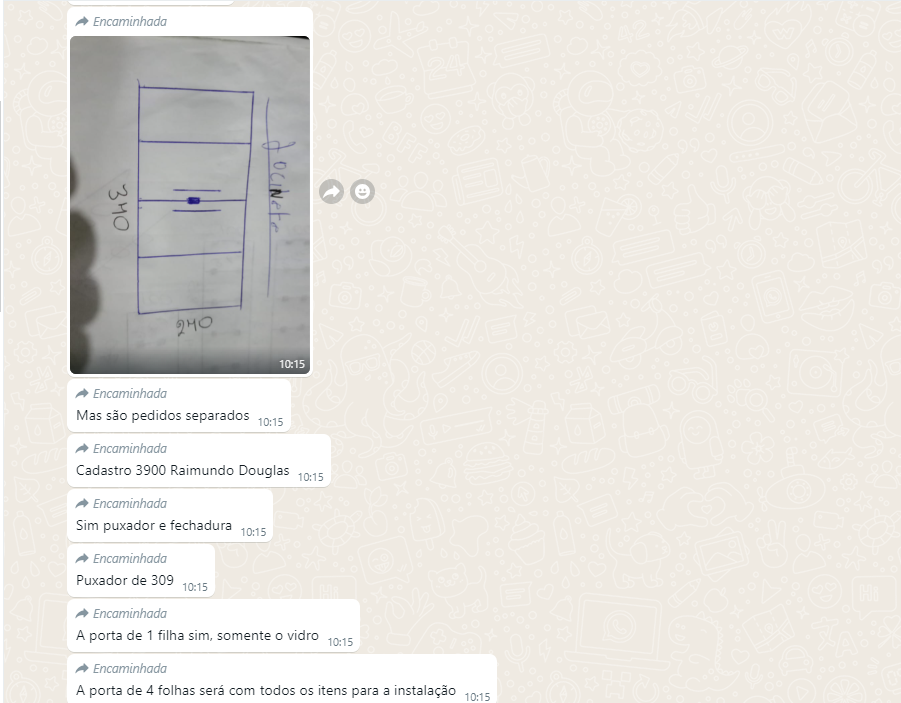Click forwarded icon on 'Sim puxador e fechadura' message

pos(82,504)
